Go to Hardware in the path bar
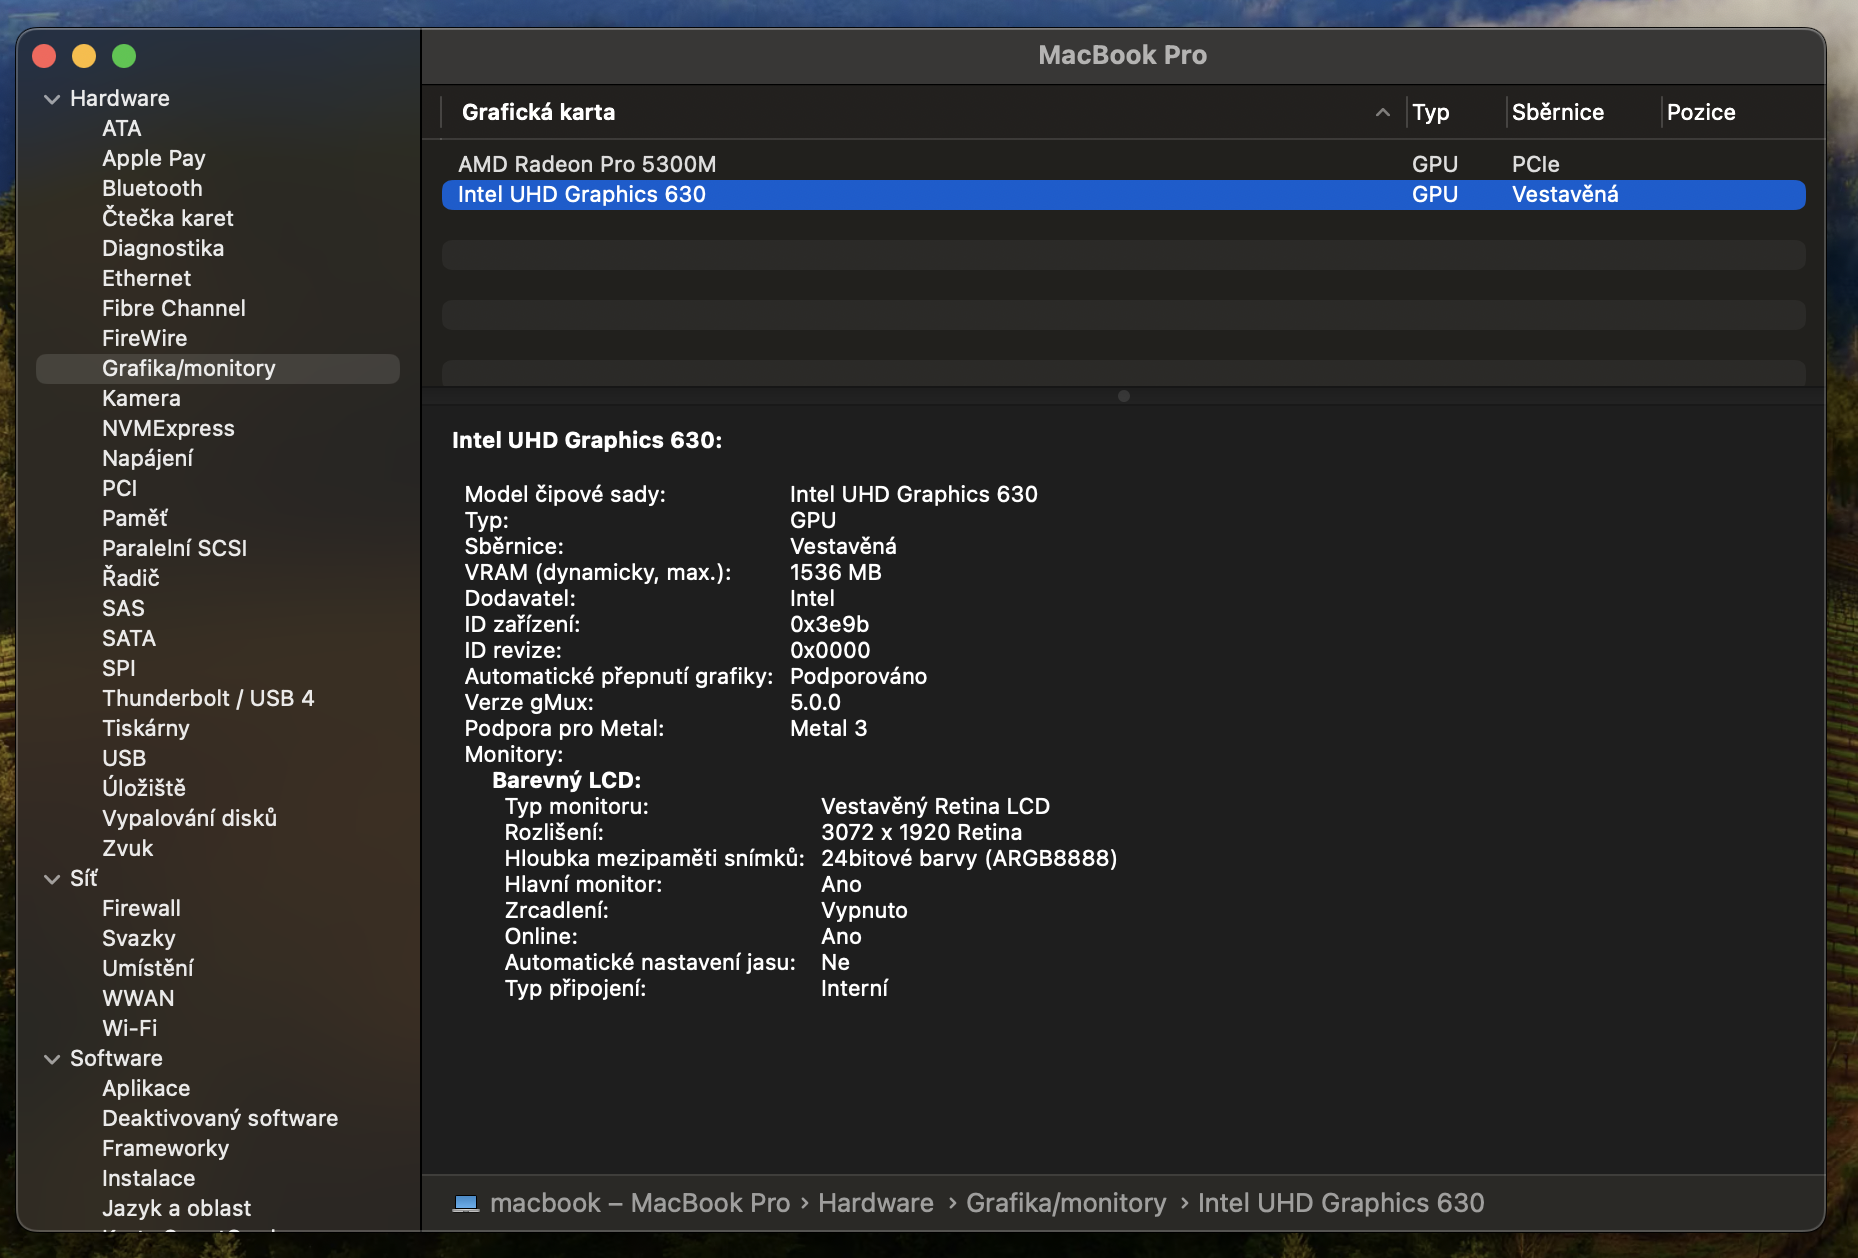The image size is (1858, 1258). click(x=875, y=1203)
